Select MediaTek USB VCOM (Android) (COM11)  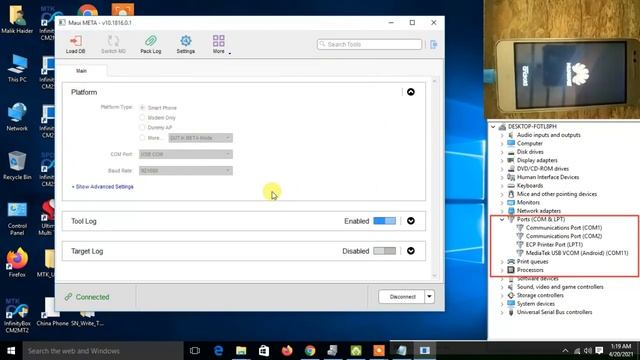(x=577, y=253)
